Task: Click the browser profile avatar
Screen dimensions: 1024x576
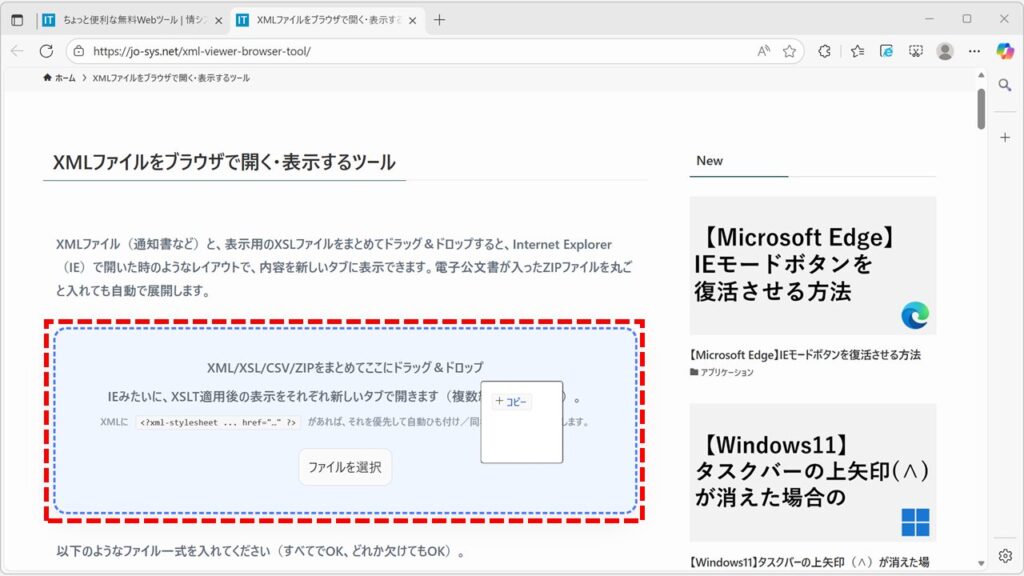Action: click(x=944, y=51)
